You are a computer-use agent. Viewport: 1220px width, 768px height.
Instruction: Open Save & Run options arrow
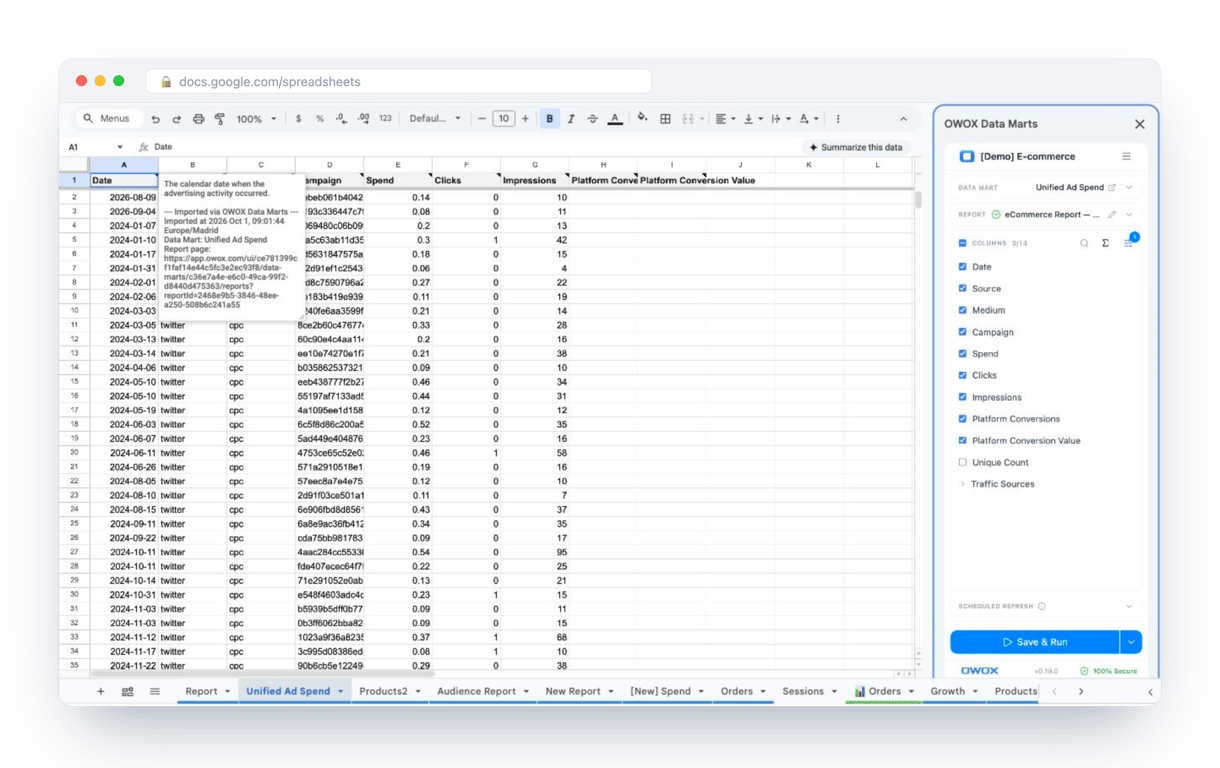(x=1131, y=642)
